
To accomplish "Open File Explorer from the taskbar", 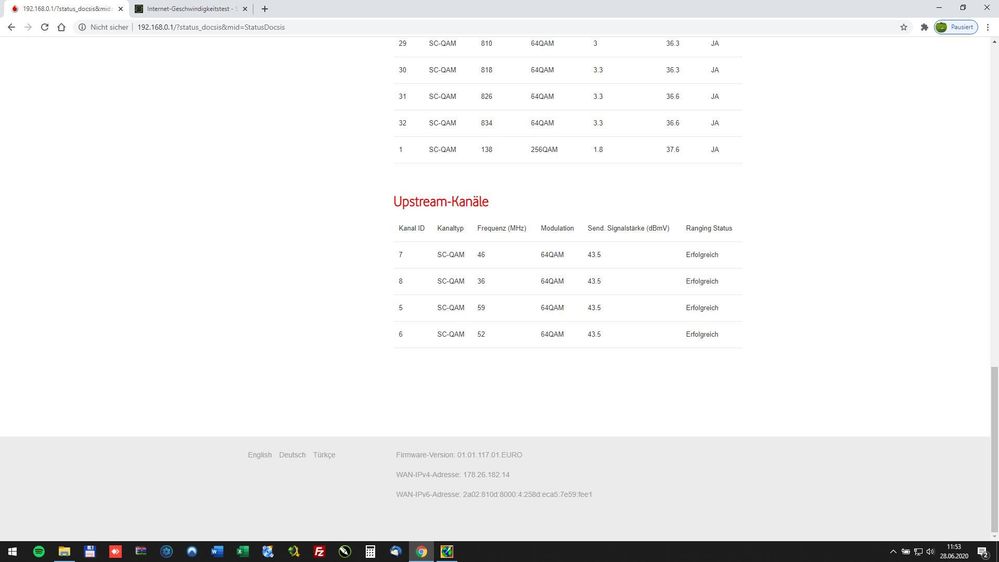I will tap(64, 551).
